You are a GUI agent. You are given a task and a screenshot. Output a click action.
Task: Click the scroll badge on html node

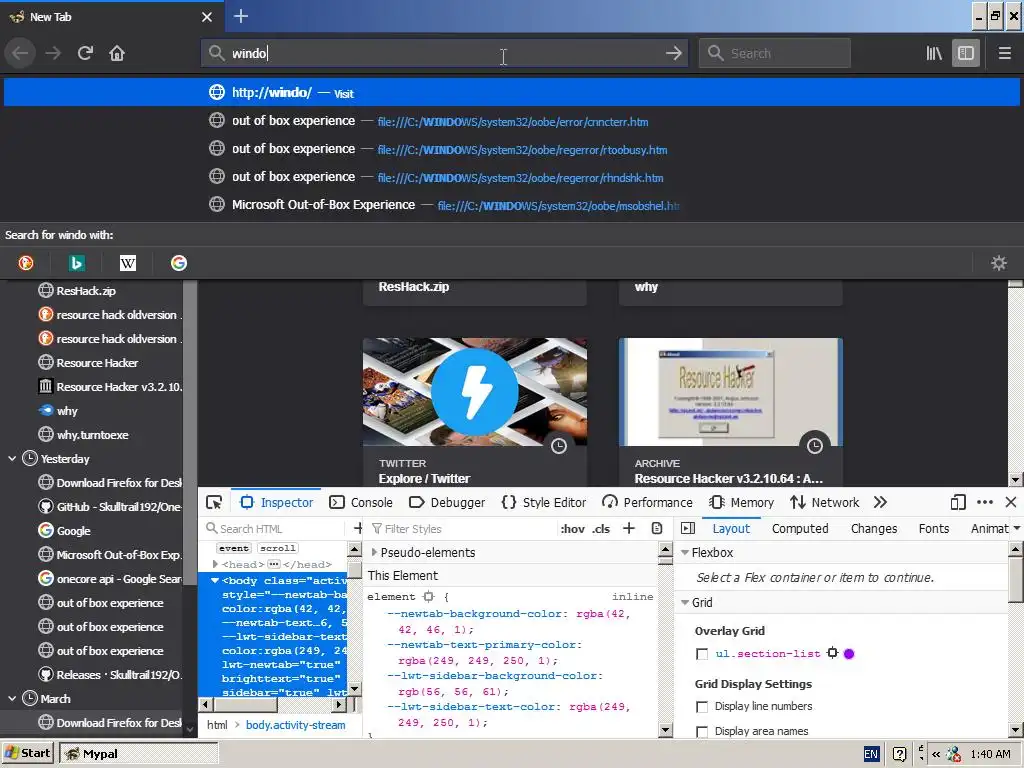click(278, 549)
